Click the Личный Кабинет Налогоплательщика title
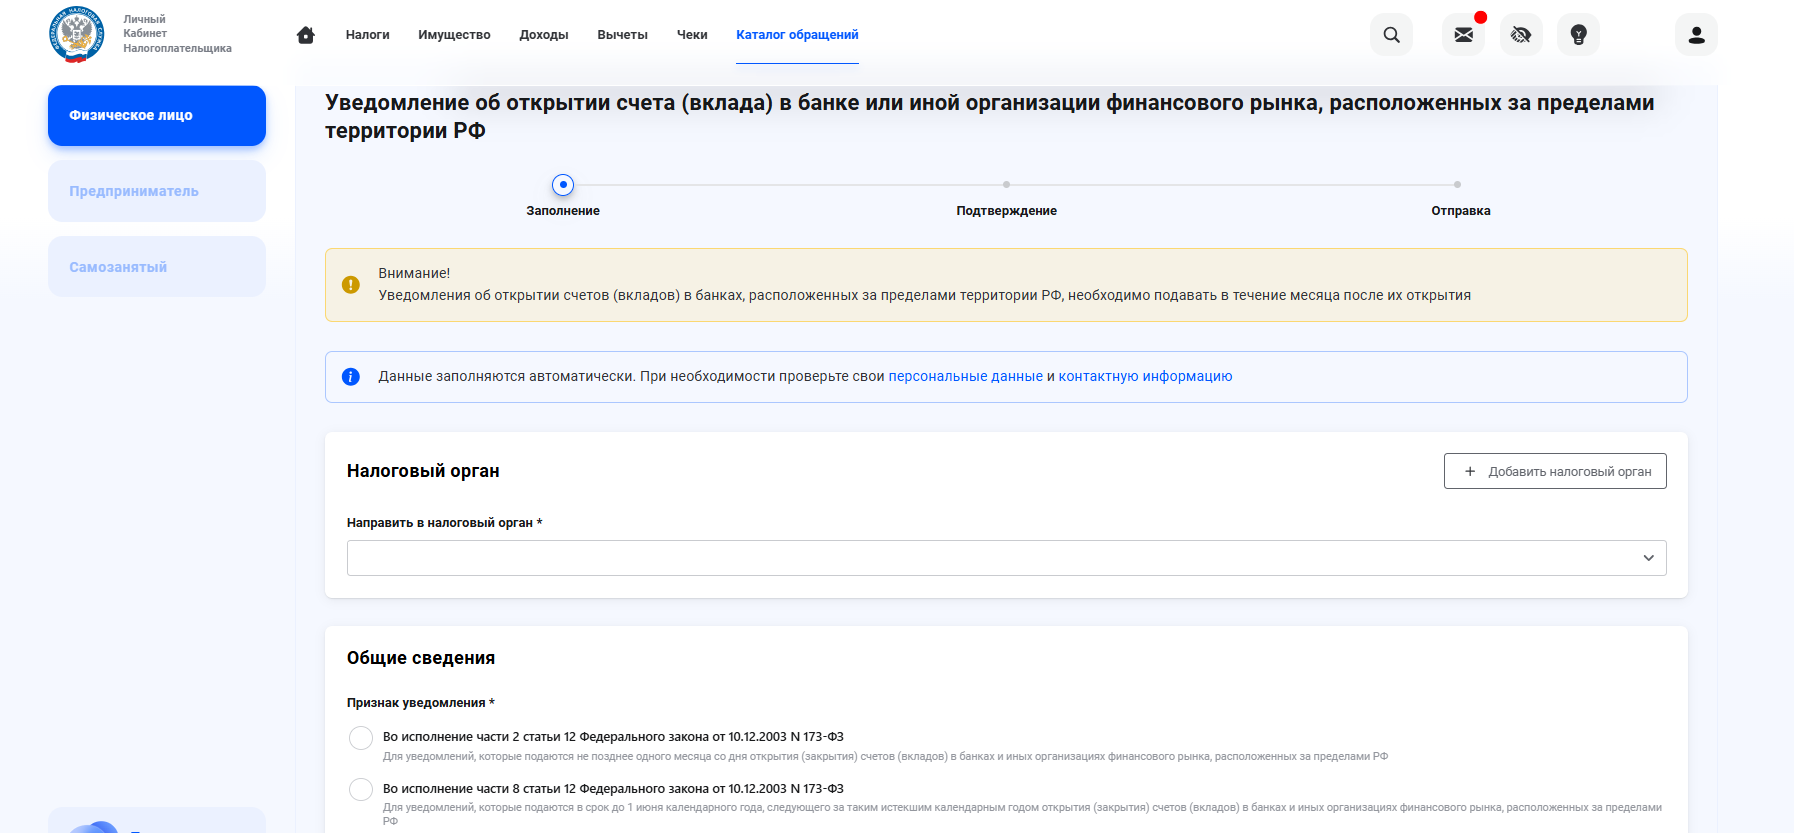The width and height of the screenshot is (1794, 833). 177,34
